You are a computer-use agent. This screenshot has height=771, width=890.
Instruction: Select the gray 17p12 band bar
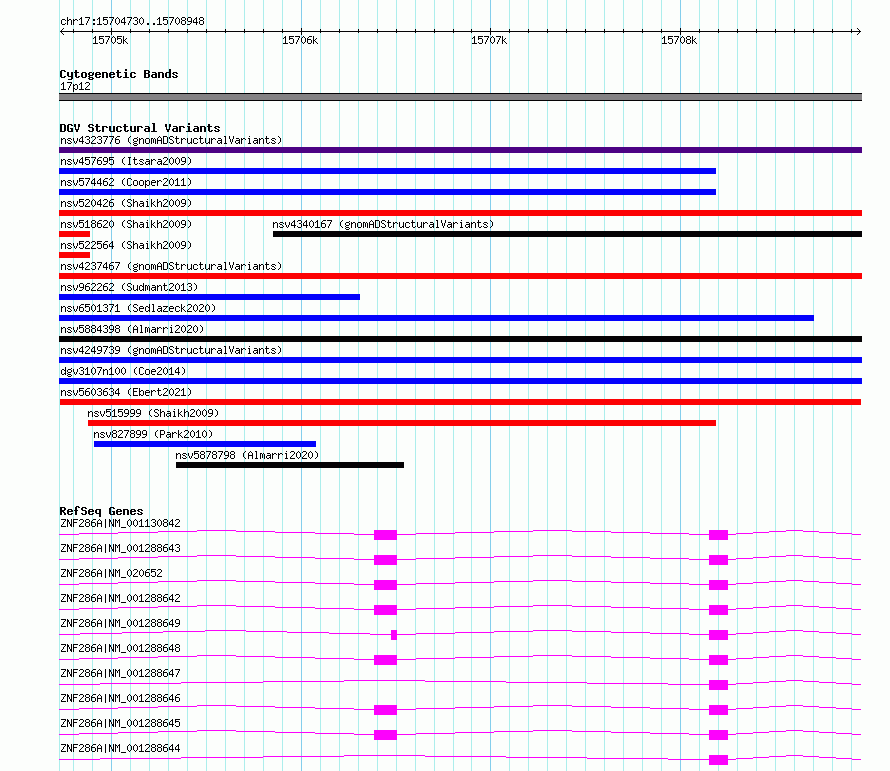(x=460, y=97)
